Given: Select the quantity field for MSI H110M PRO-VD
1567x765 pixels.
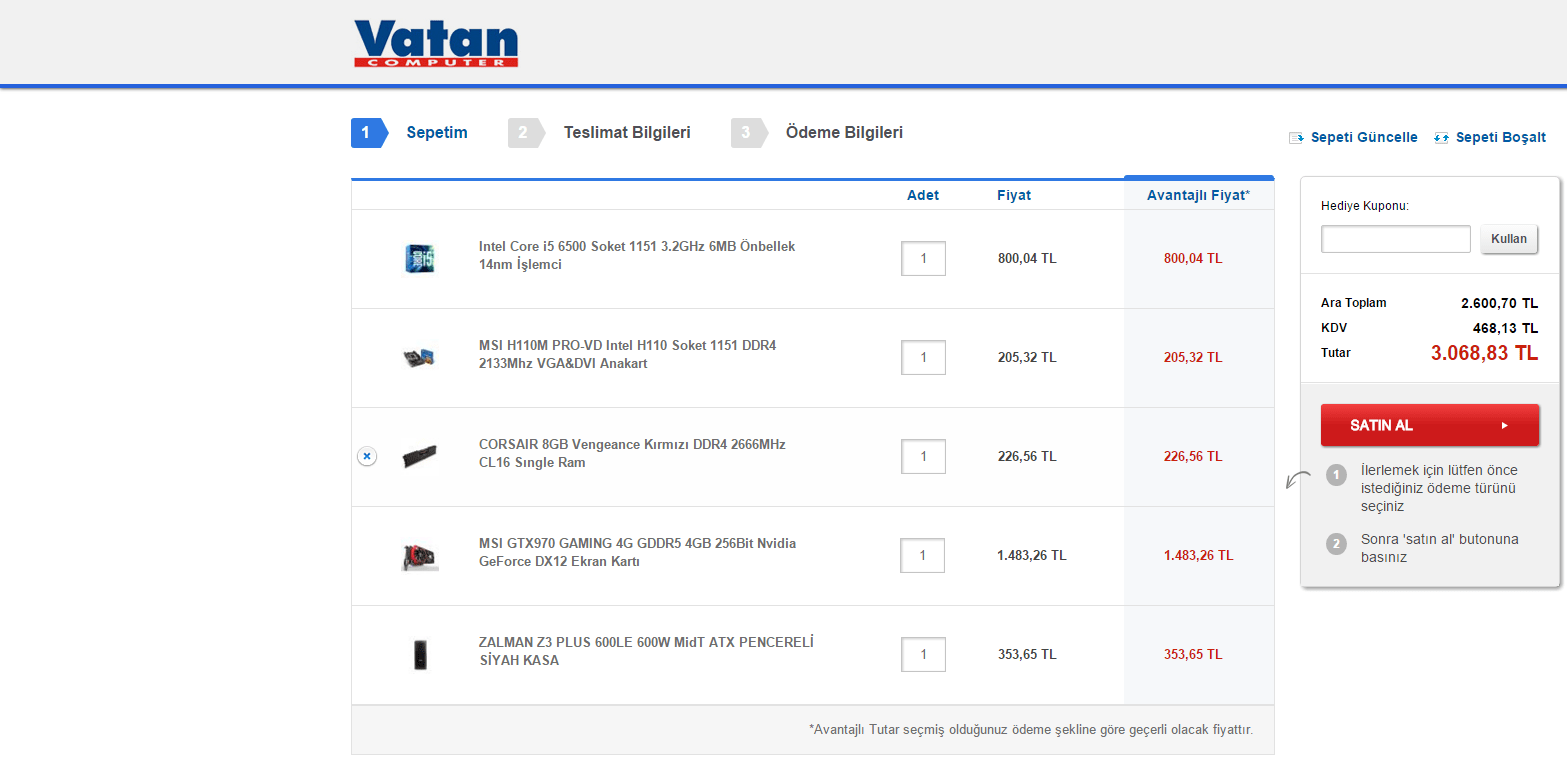Looking at the screenshot, I should pos(923,357).
